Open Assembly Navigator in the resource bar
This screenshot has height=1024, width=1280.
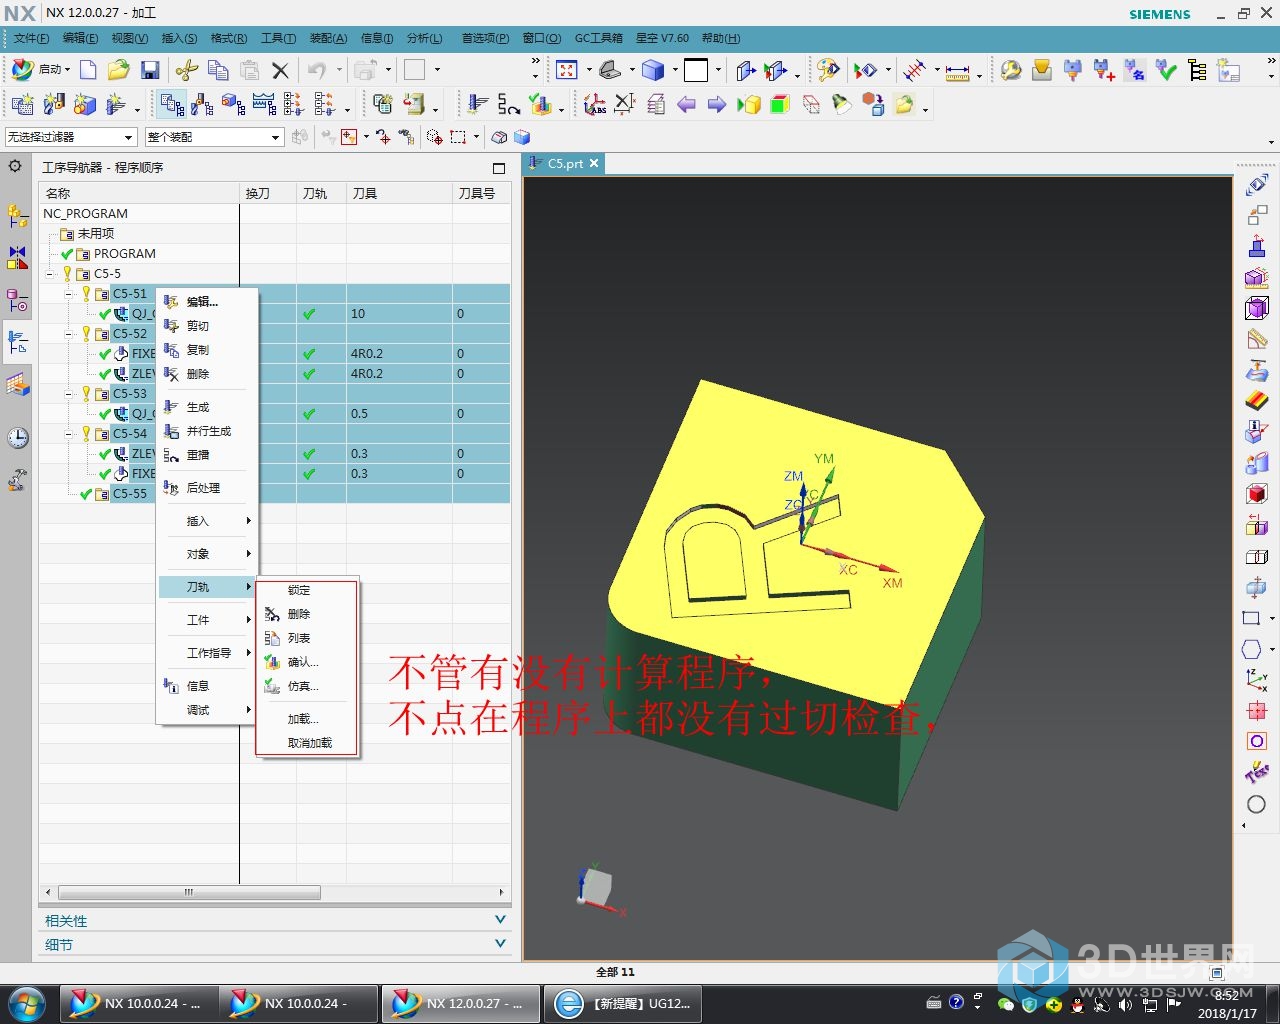click(17, 215)
